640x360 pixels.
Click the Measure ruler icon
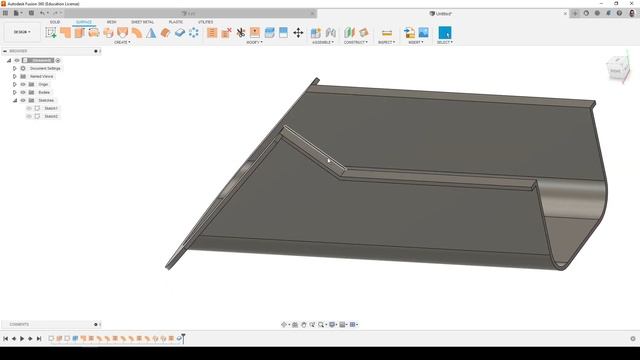(387, 33)
